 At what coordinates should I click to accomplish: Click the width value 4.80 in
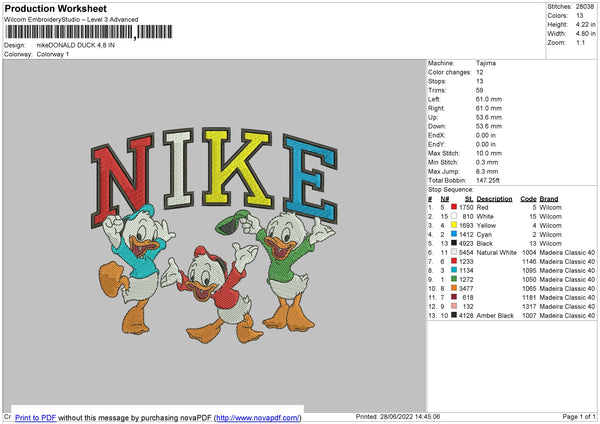point(586,34)
